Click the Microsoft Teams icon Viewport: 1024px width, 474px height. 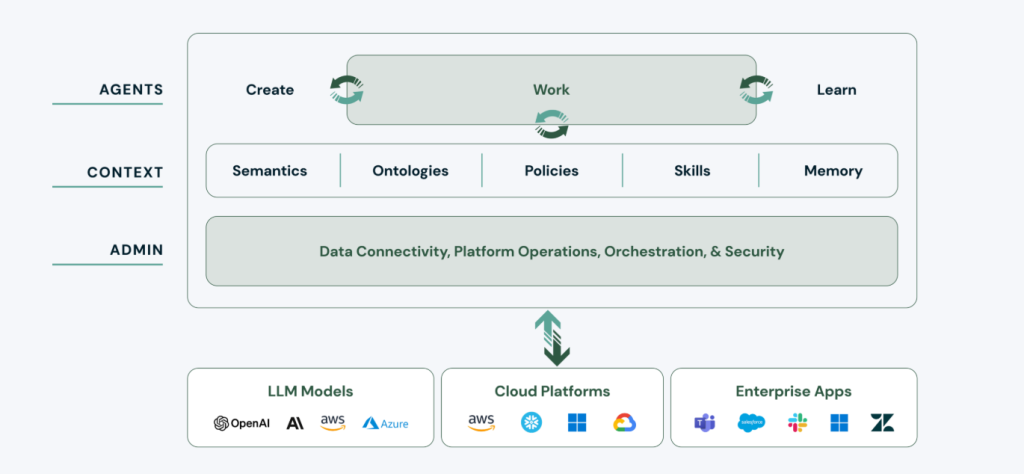point(705,422)
